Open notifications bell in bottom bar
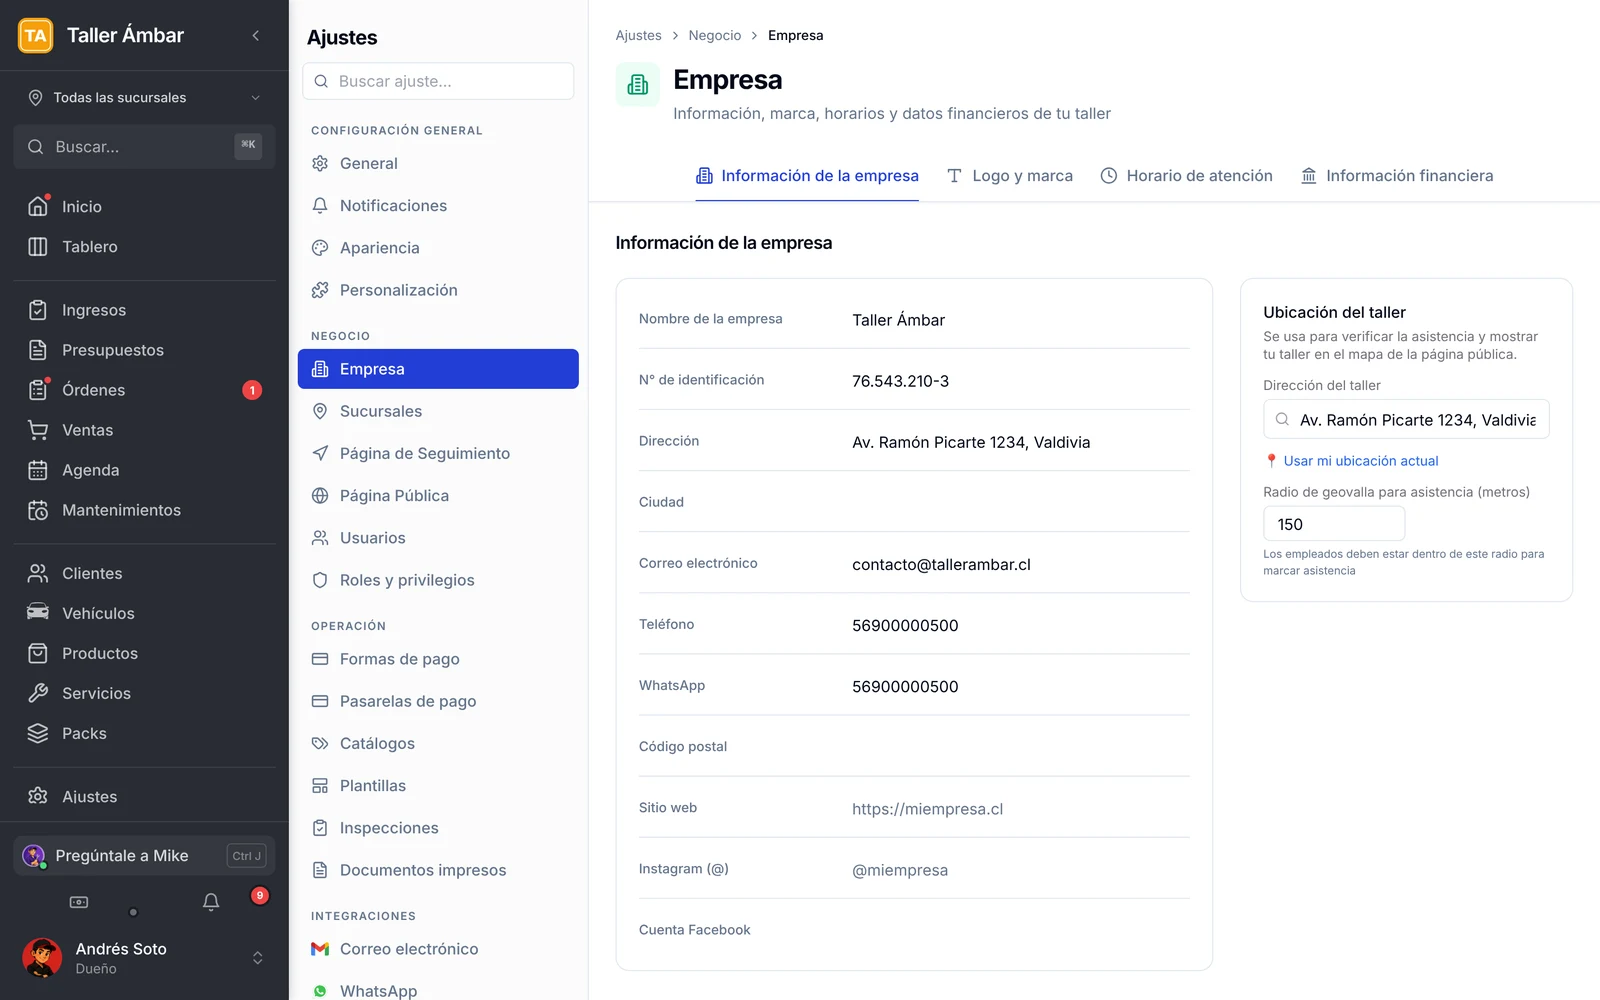Screen dimensions: 1600x1000 pyautogui.click(x=211, y=902)
